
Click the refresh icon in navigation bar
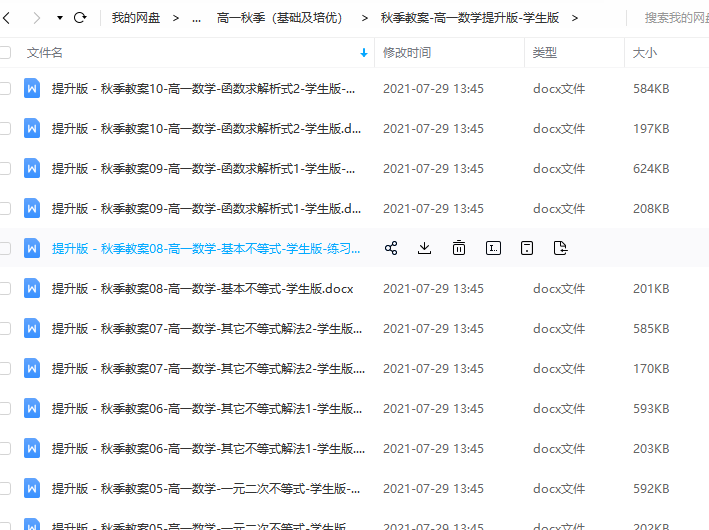point(80,18)
